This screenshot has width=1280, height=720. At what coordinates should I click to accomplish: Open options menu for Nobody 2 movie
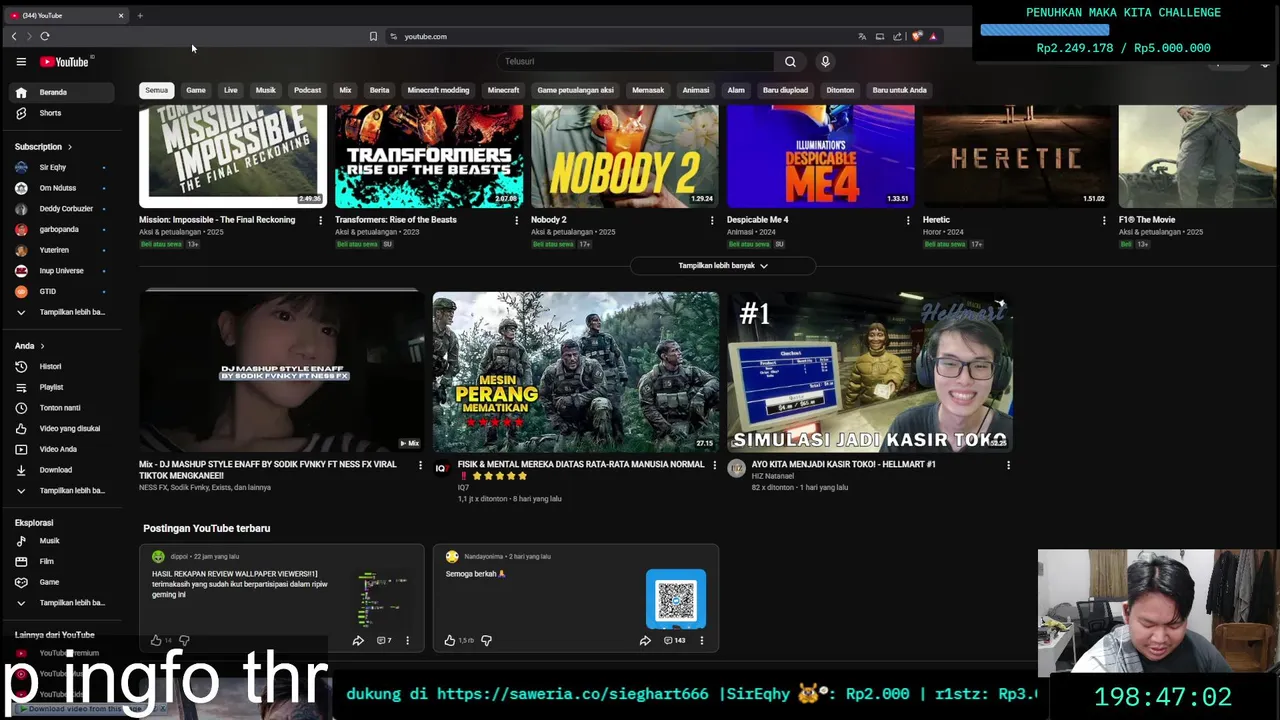click(712, 220)
